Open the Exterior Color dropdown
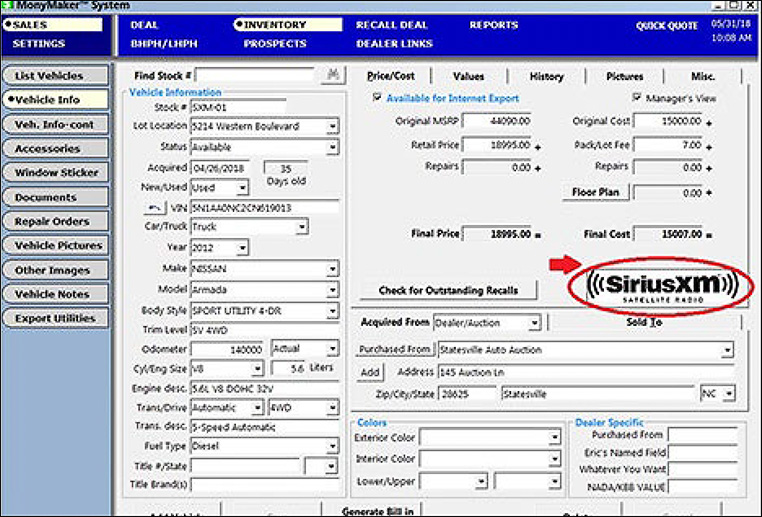 tap(554, 437)
